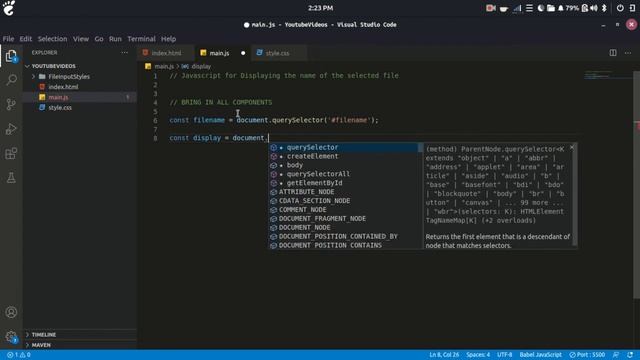The height and width of the screenshot is (360, 640).
Task: Click the errors and warnings status indicator
Action: point(19,355)
